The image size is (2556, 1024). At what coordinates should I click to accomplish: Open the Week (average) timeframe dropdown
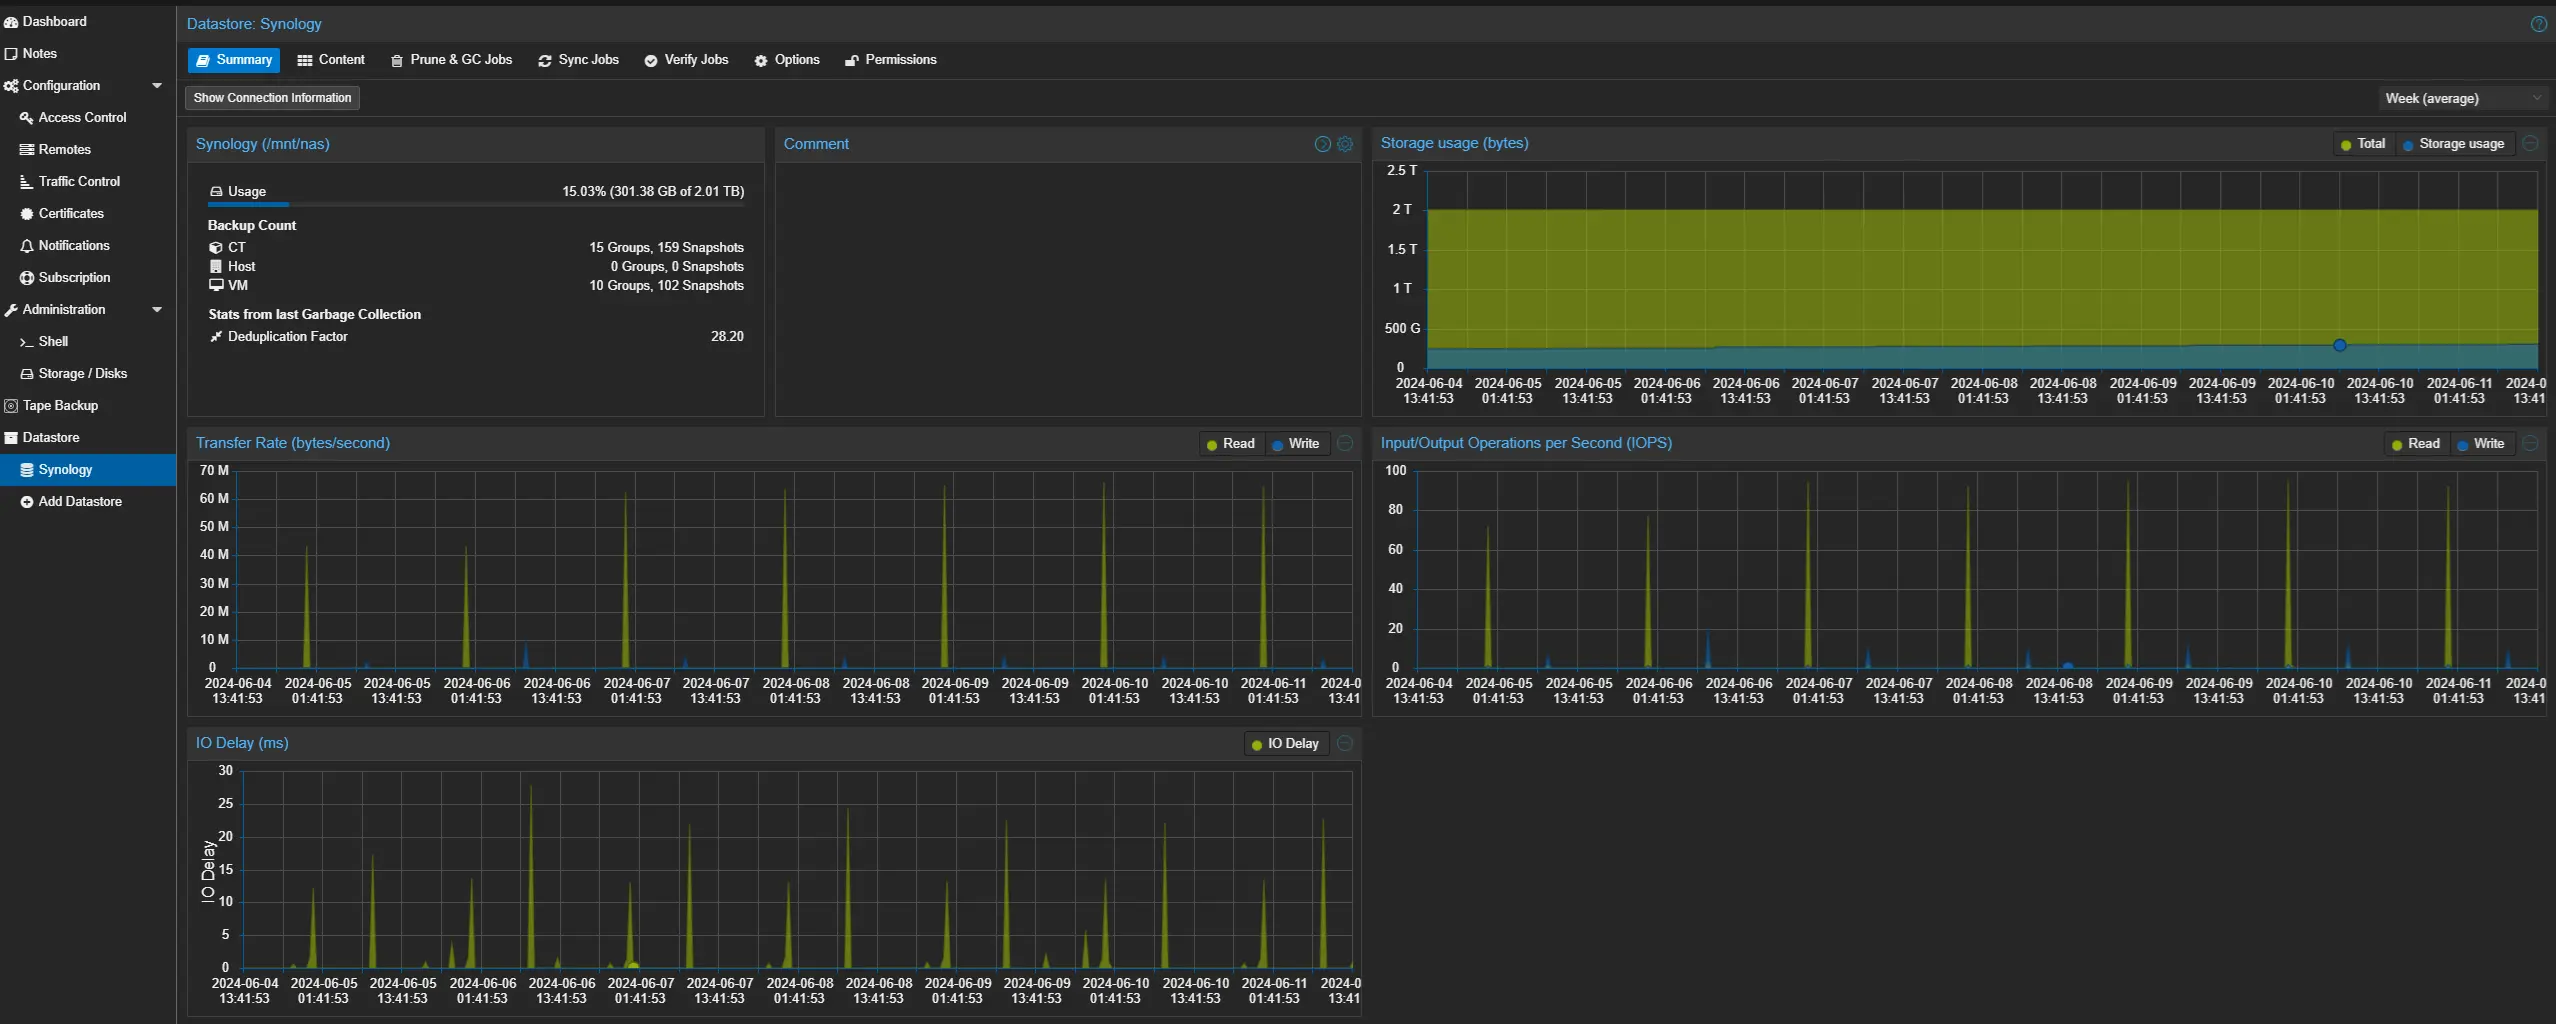2460,98
